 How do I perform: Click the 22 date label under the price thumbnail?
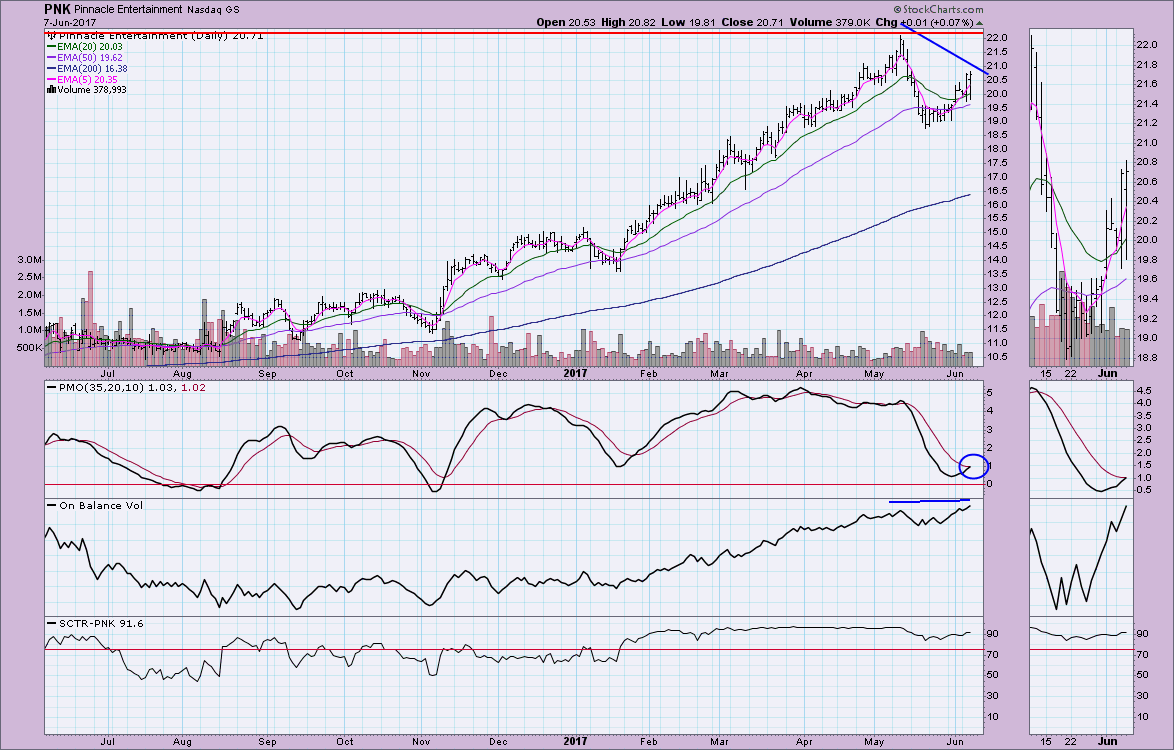1071,374
